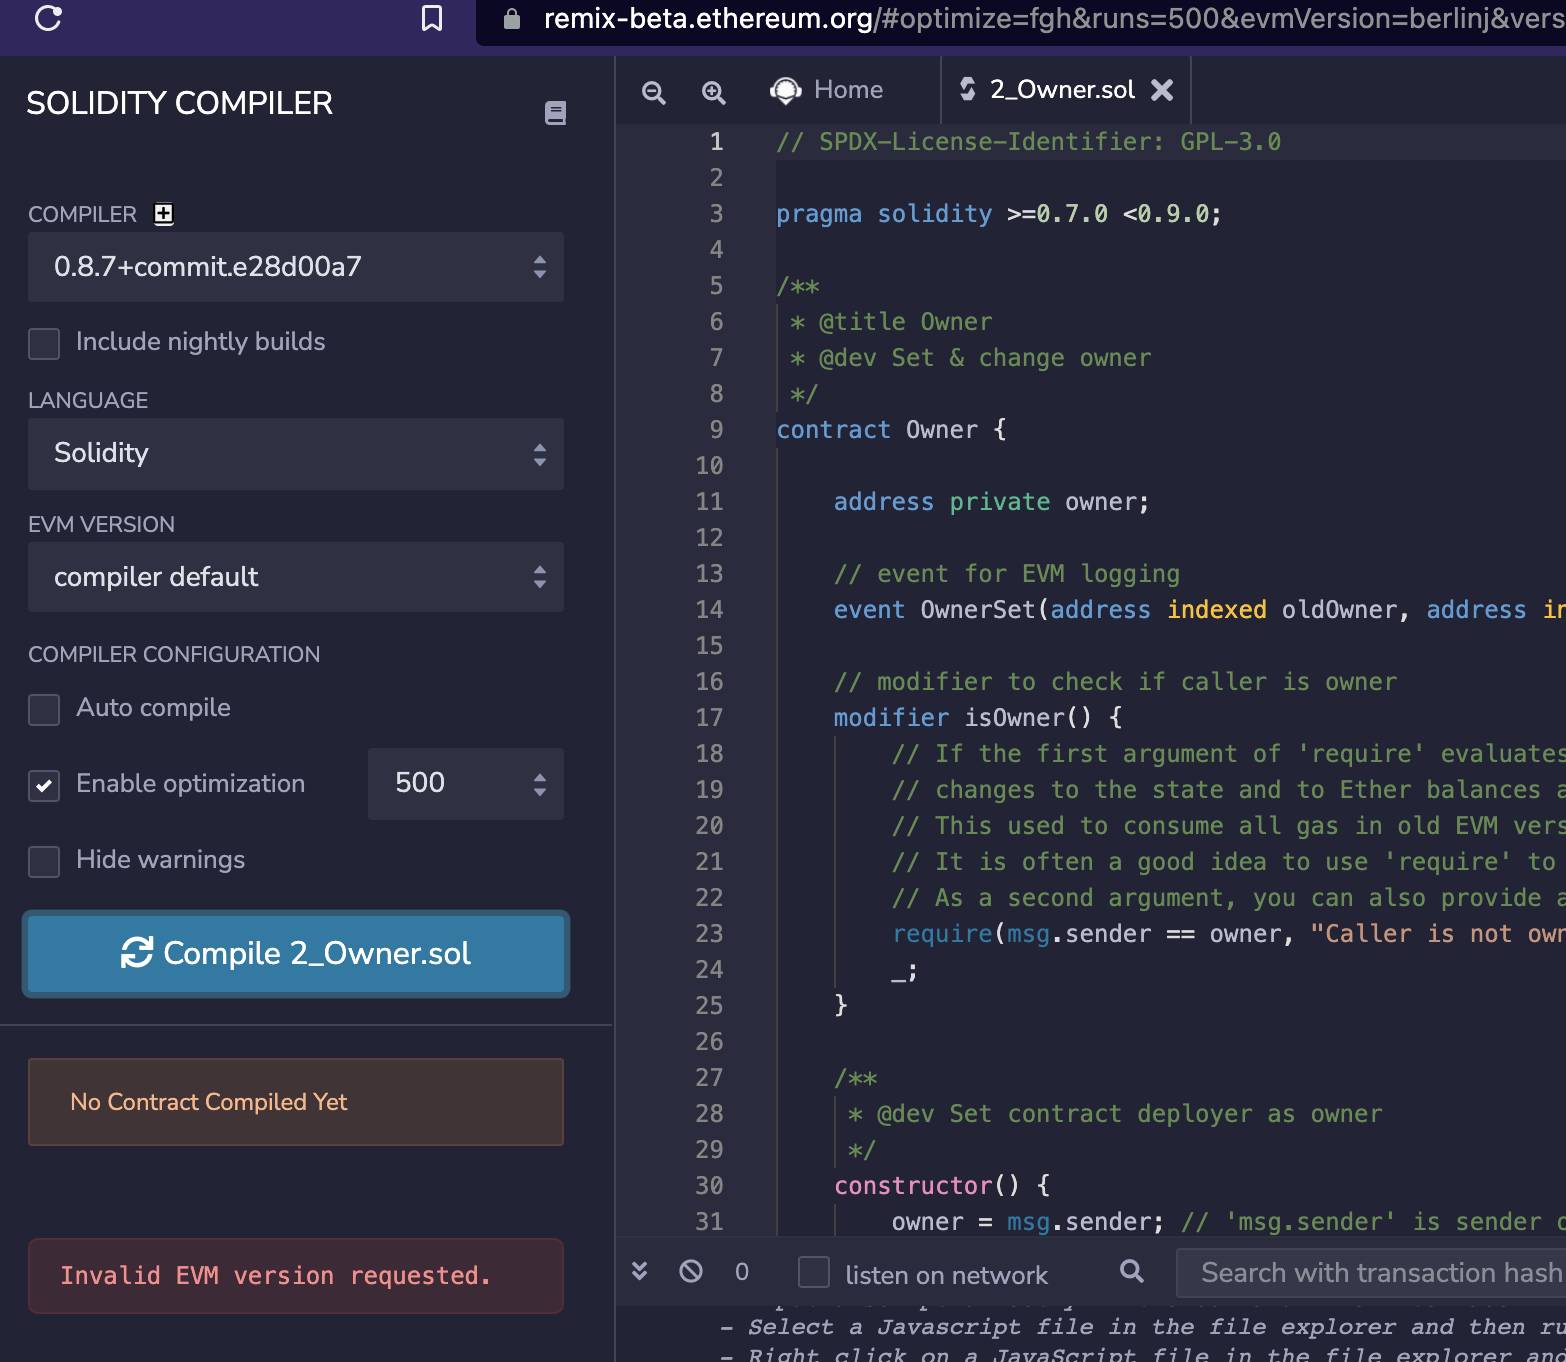Open the Language dropdown showing Solidity
The height and width of the screenshot is (1362, 1566).
click(x=296, y=454)
